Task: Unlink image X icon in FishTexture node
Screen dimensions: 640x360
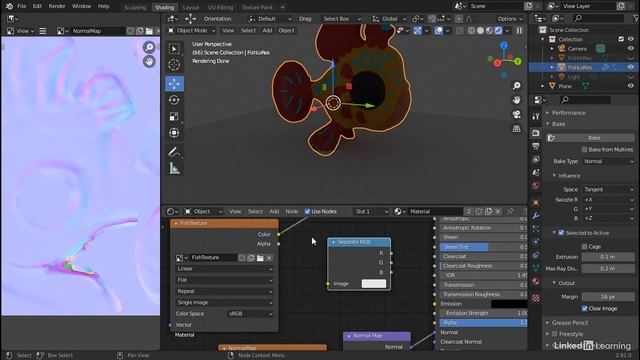Action: click(x=269, y=258)
